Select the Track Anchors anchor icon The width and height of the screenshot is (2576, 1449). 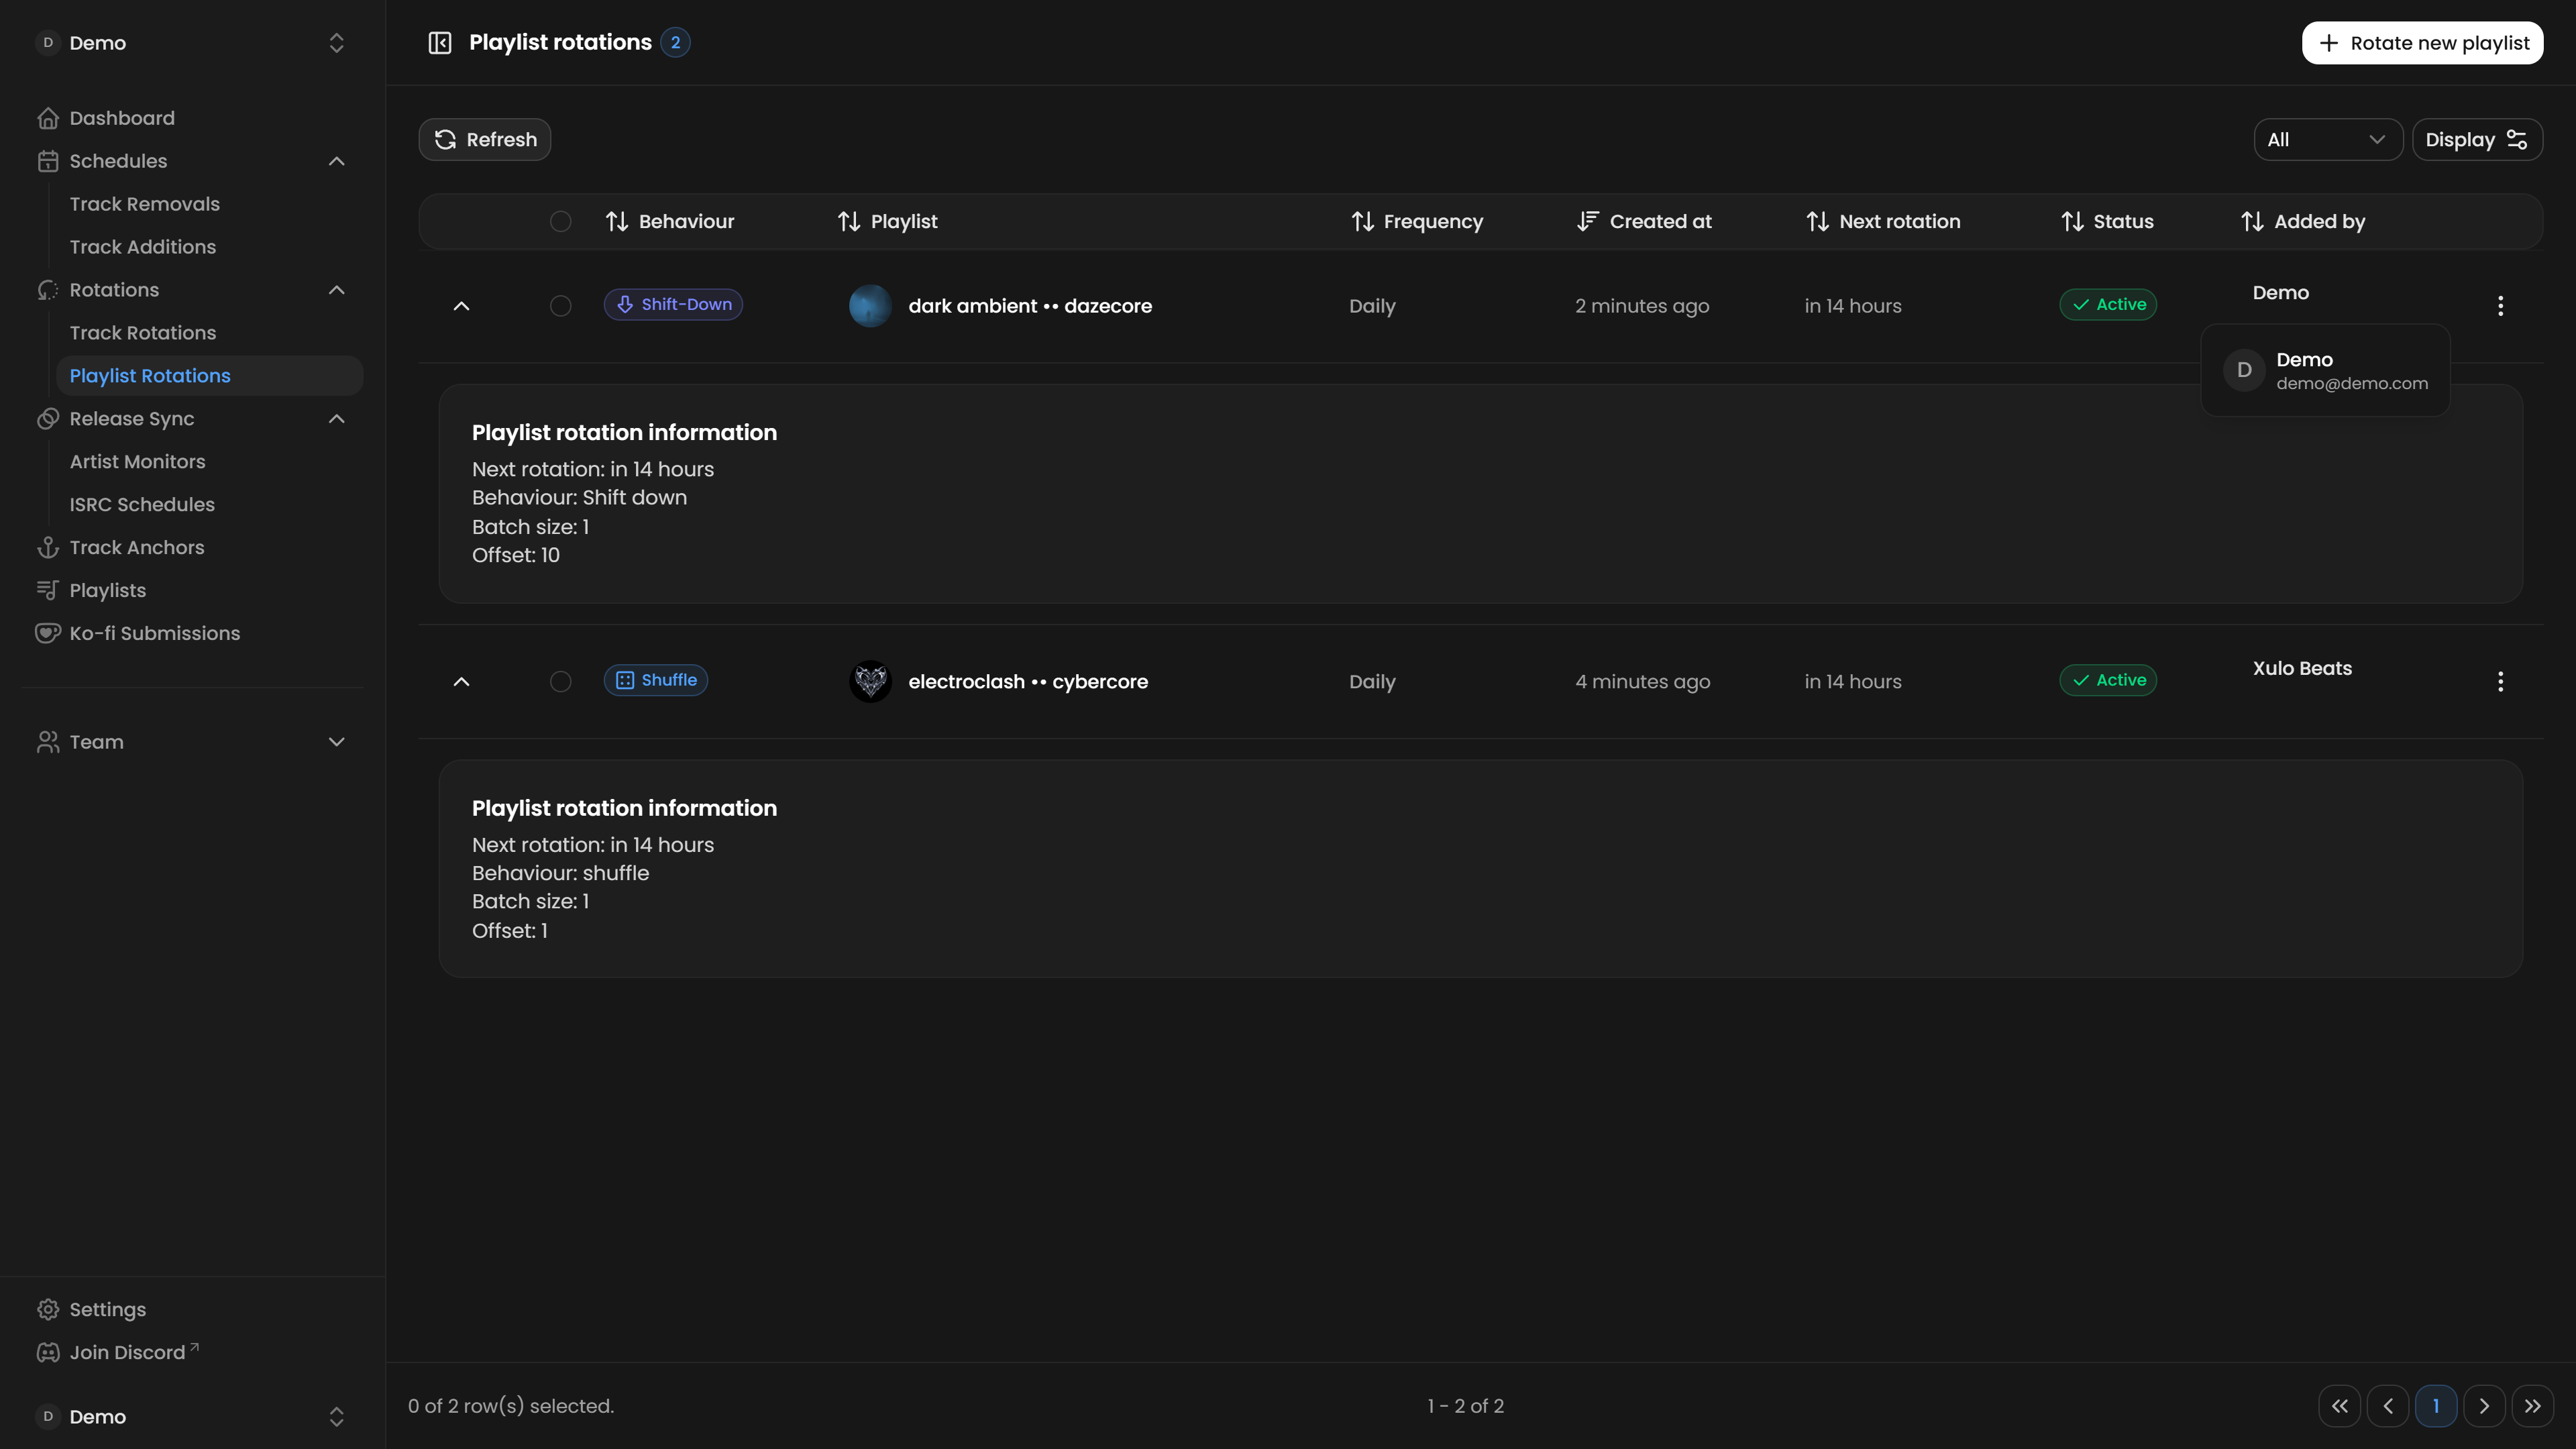click(48, 547)
